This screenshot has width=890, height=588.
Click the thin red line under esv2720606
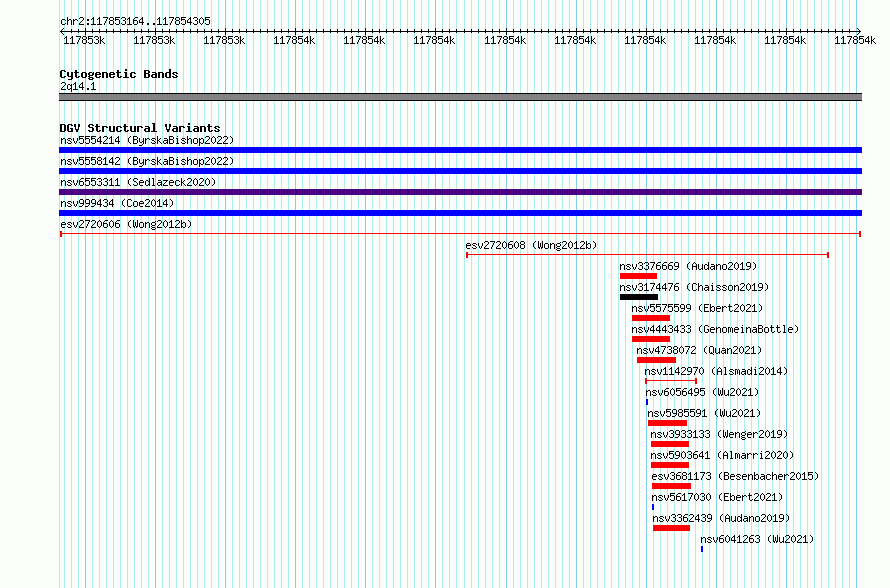(x=460, y=234)
